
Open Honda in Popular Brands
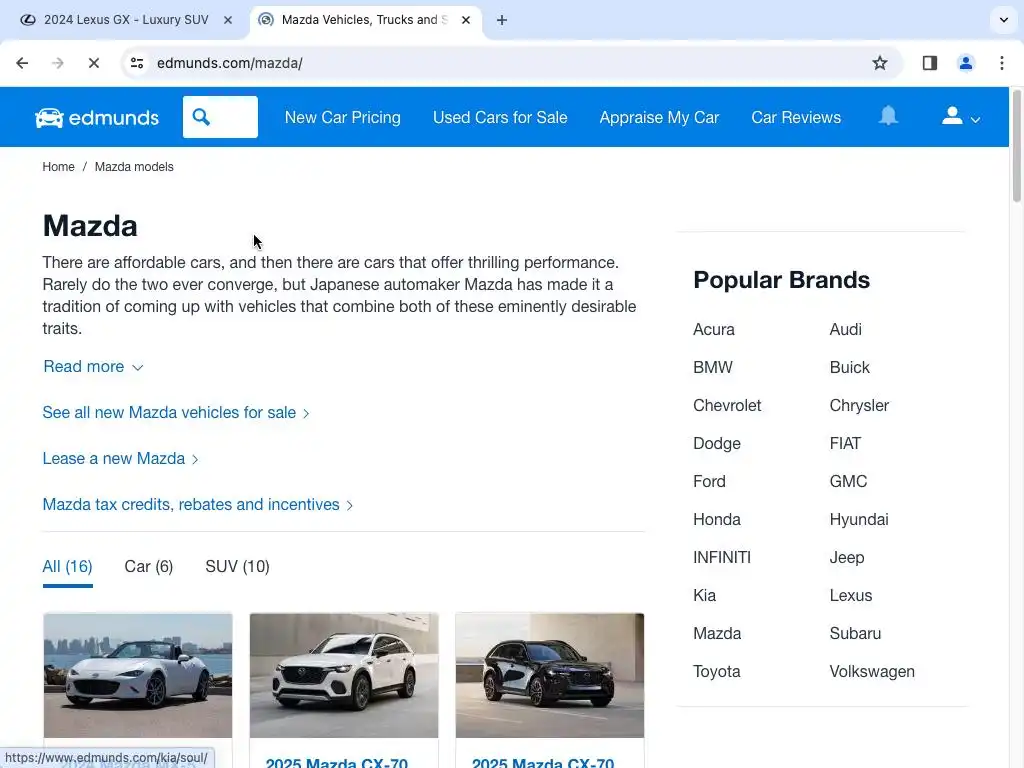717,519
